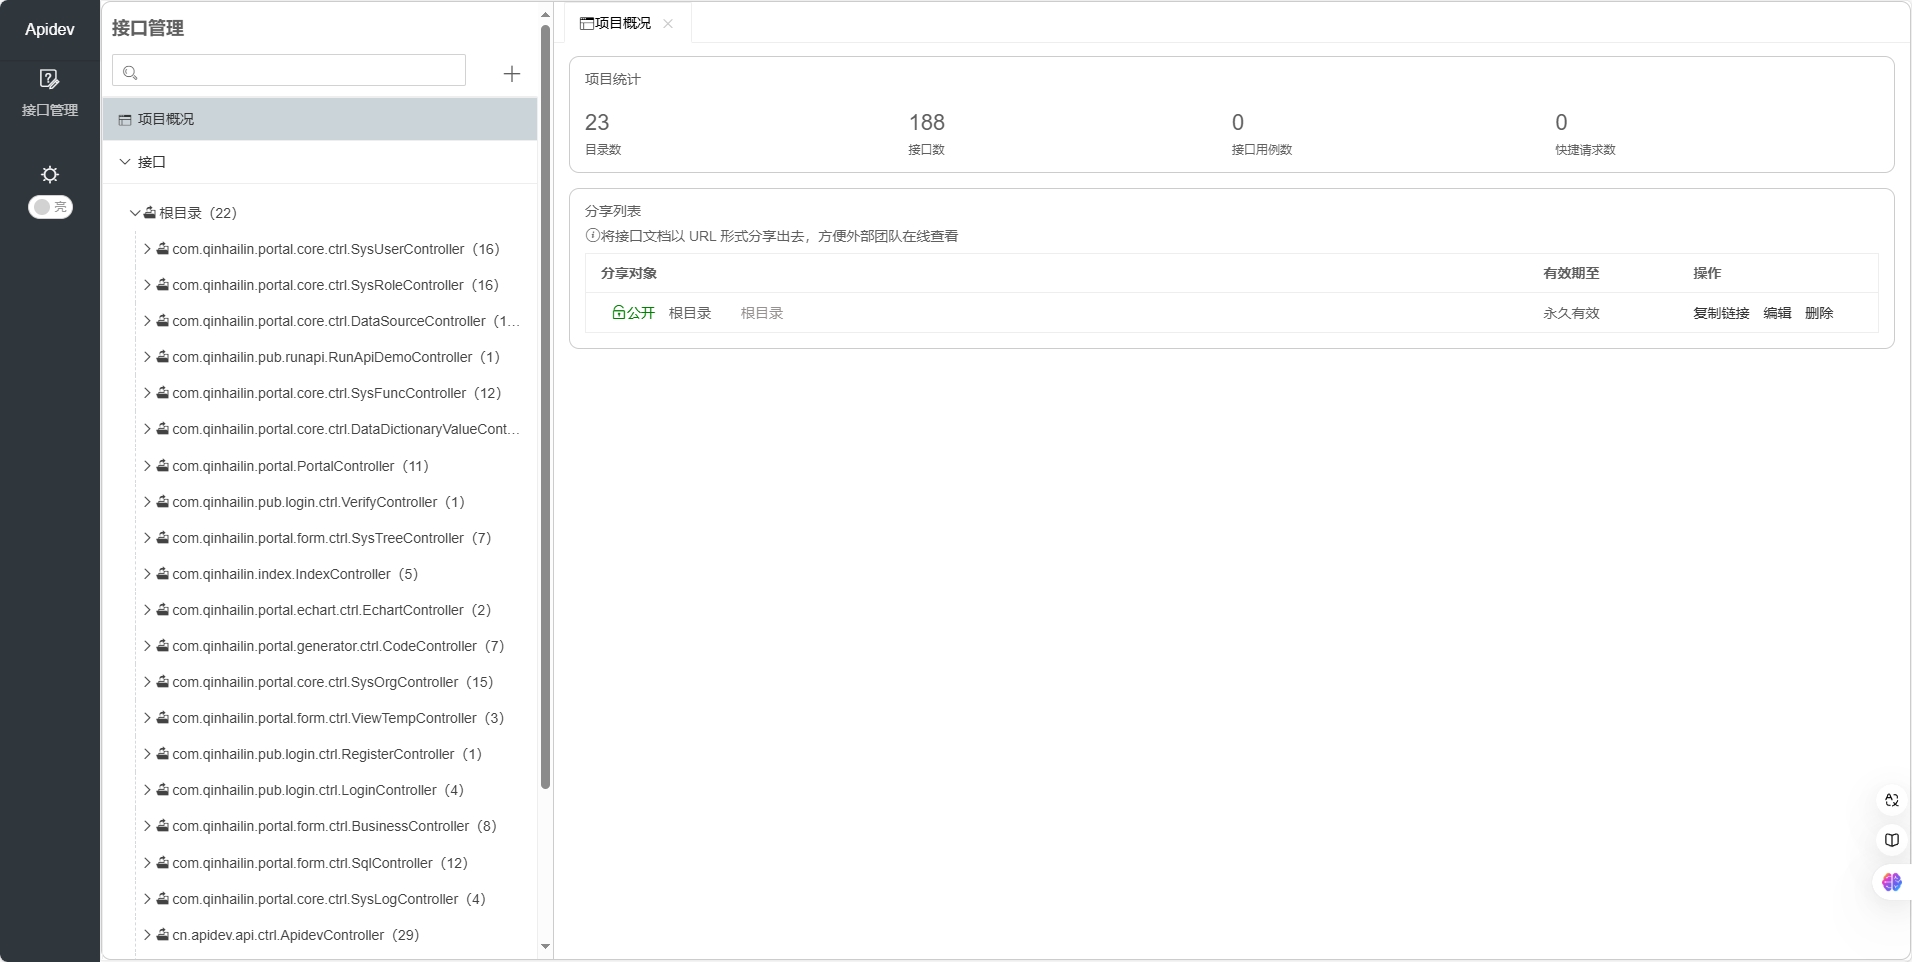
Task: Click the plus icon to add an interface
Action: [x=511, y=74]
